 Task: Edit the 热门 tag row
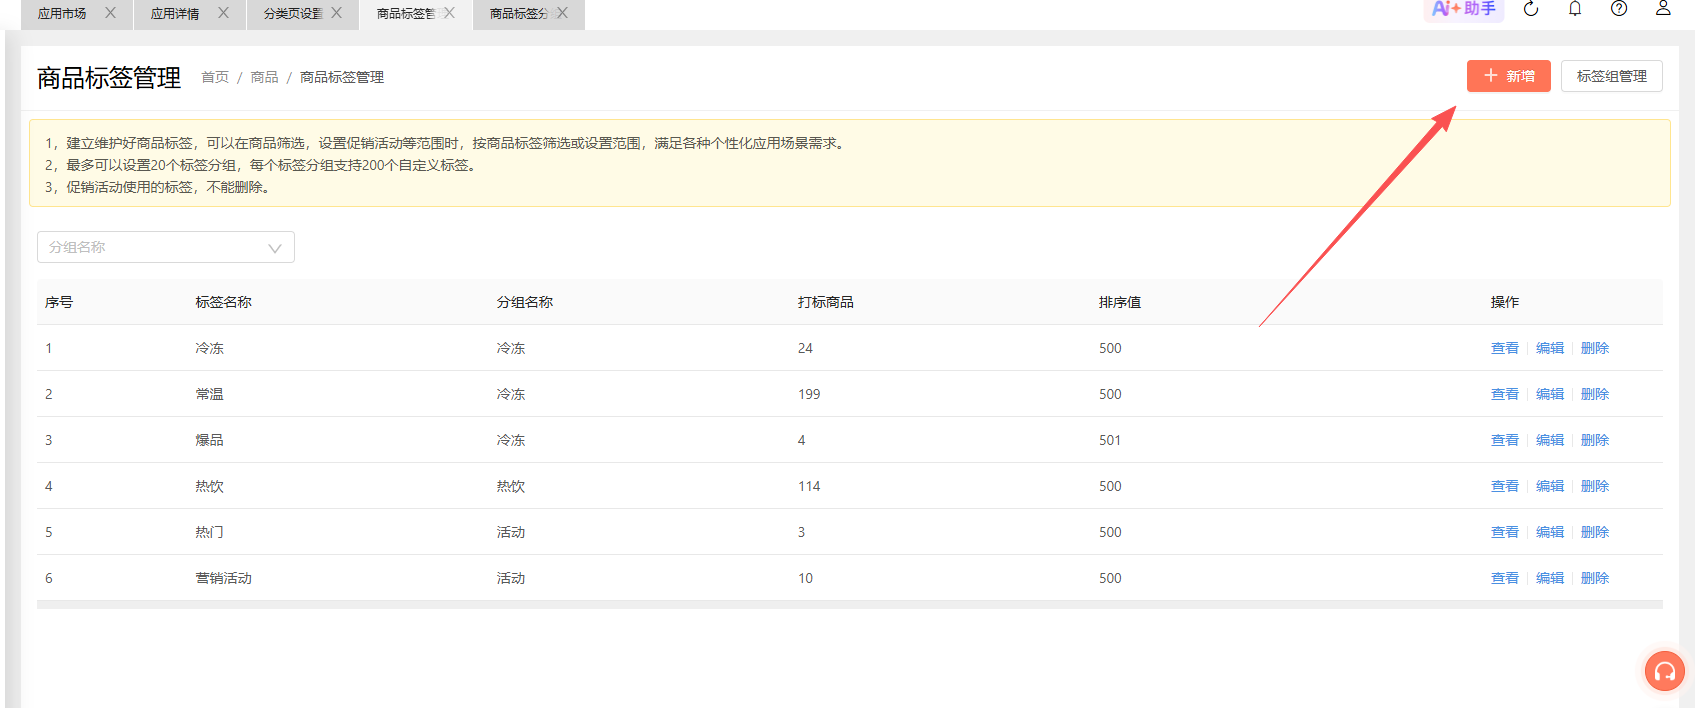[x=1550, y=532]
